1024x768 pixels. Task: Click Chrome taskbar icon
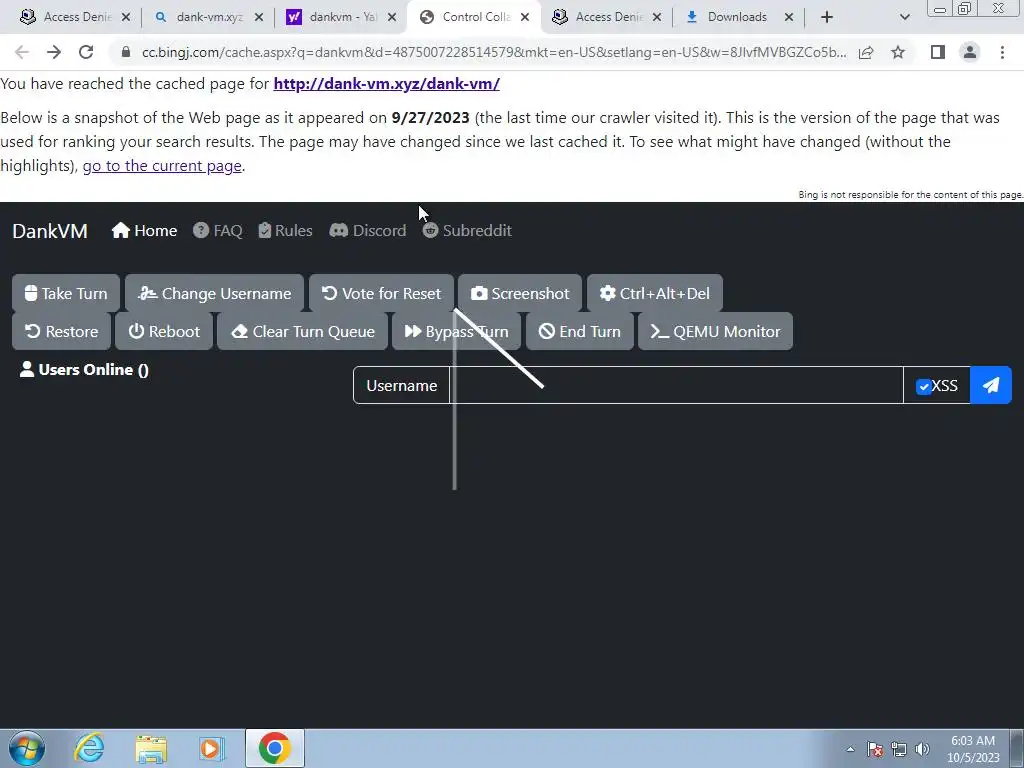pyautogui.click(x=274, y=748)
